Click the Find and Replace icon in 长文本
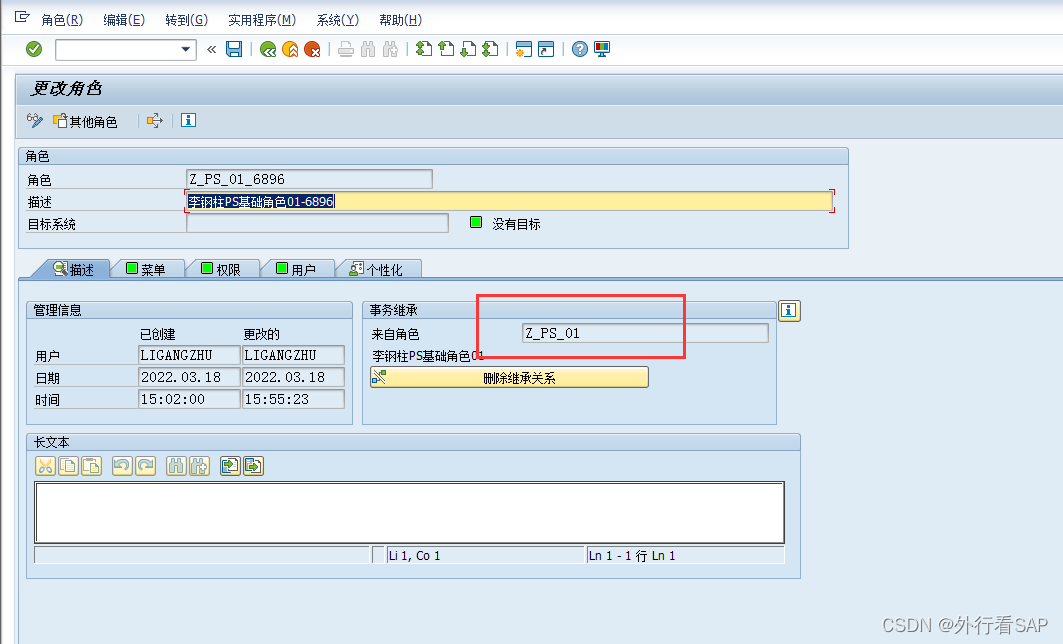This screenshot has width=1063, height=644. tap(199, 466)
